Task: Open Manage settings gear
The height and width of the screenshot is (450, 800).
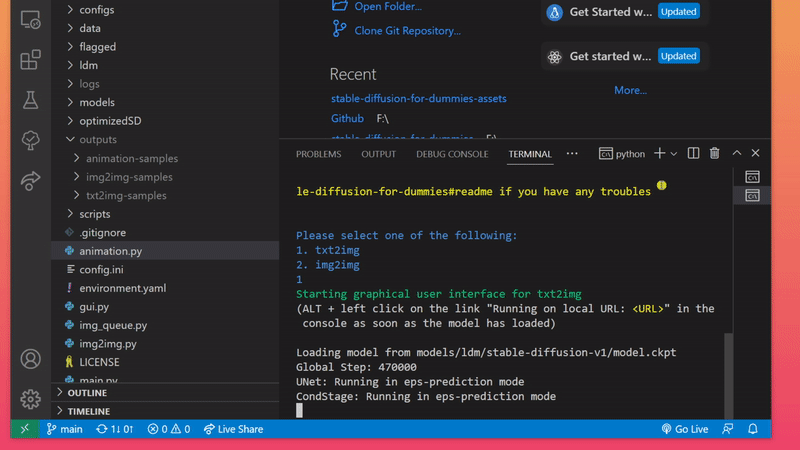Action: click(x=31, y=399)
